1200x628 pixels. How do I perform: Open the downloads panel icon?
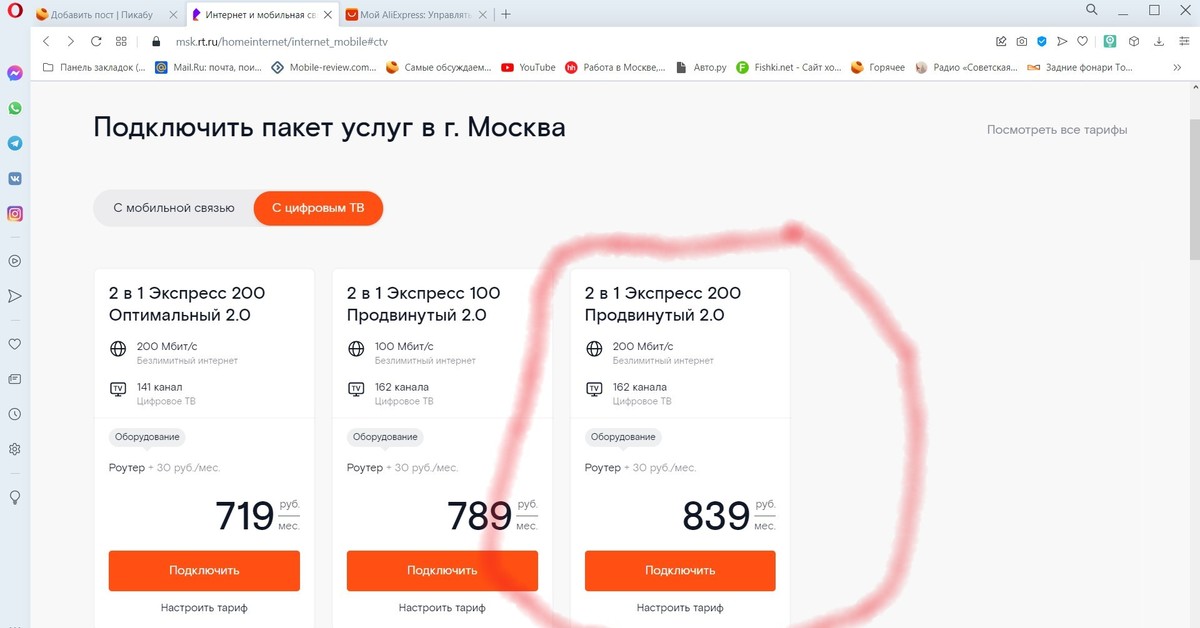(1158, 42)
